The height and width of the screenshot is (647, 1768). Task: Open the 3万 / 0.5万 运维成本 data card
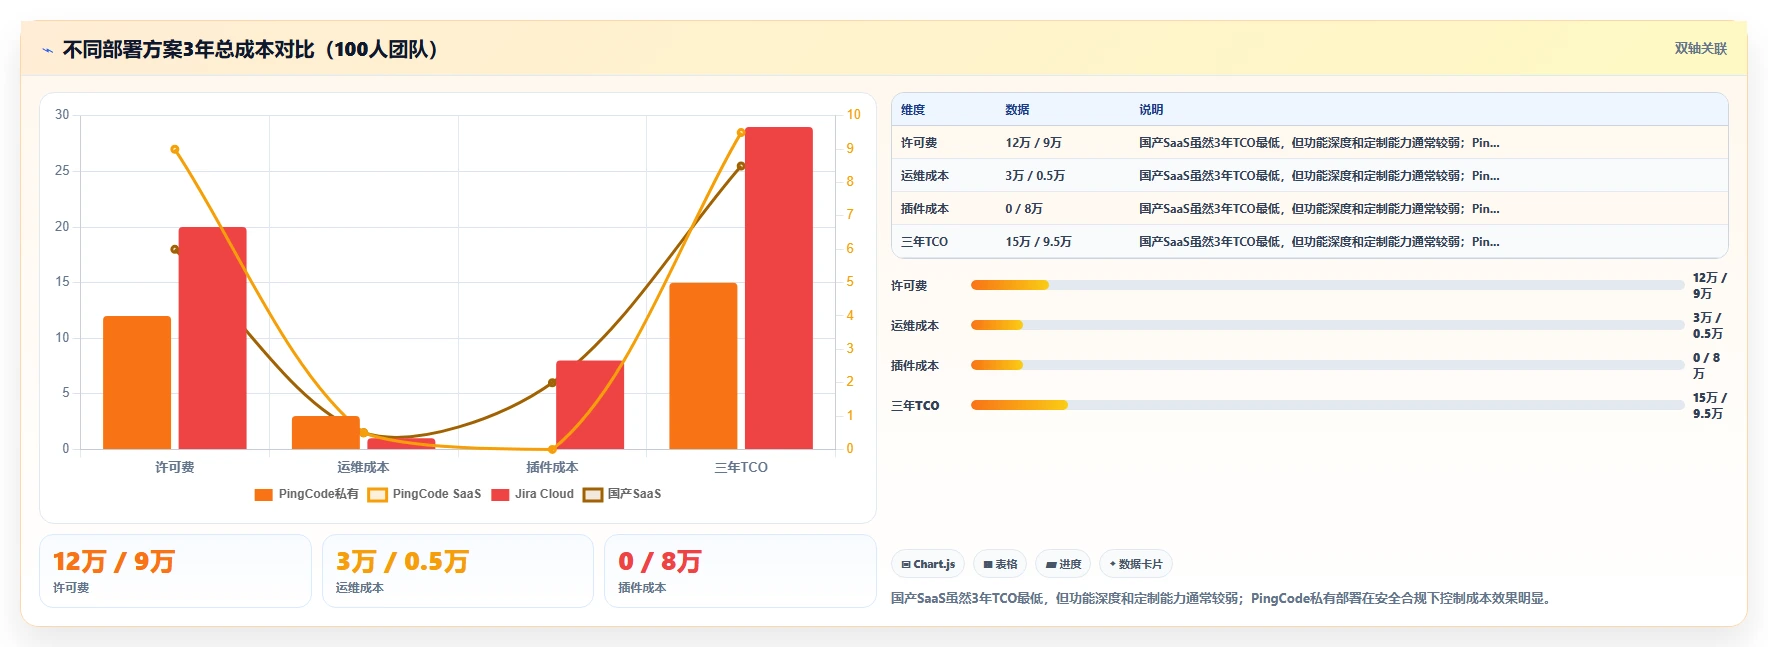[458, 571]
